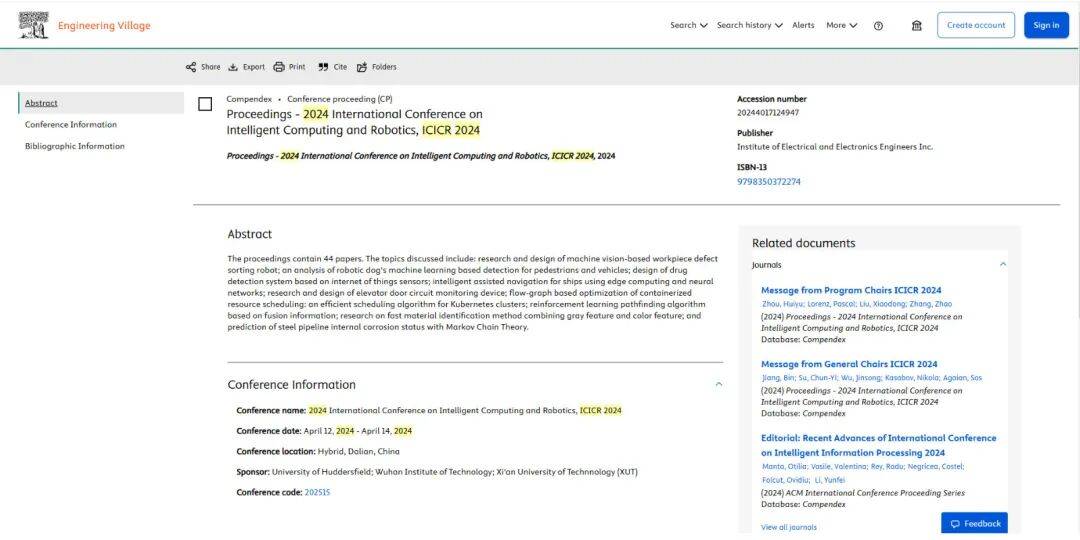Click author Rey, Radu

pyautogui.click(x=886, y=466)
